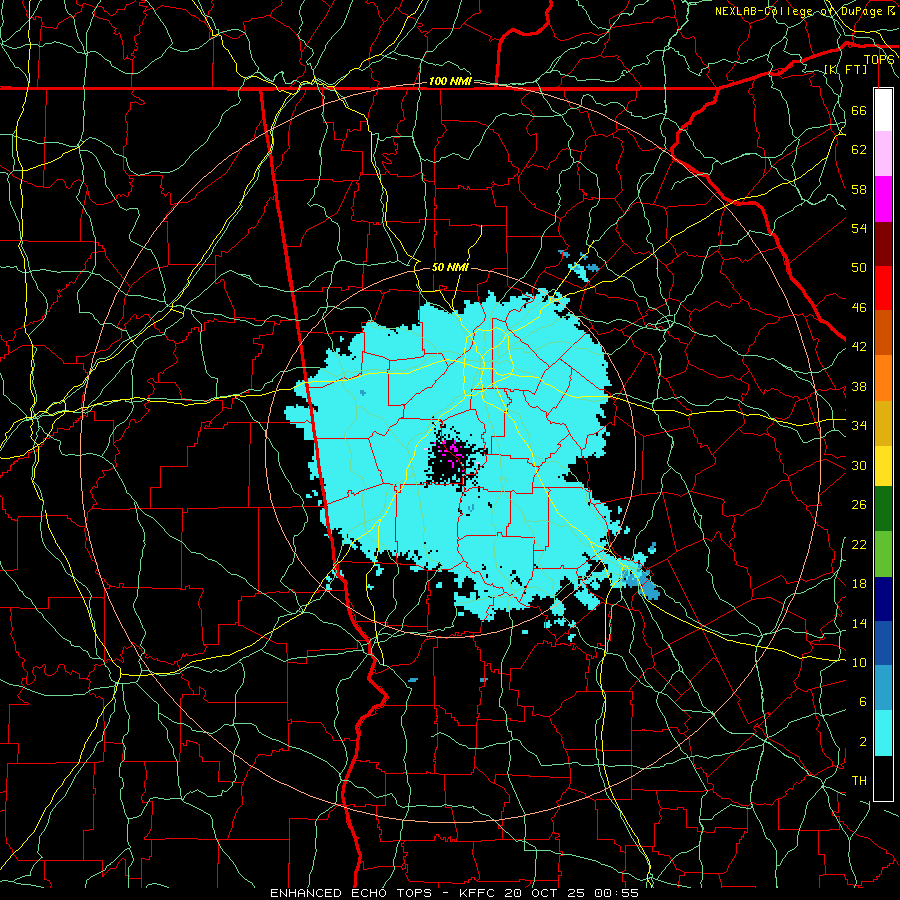Click the dark green 30 kft legend swatch
This screenshot has height=900, width=900.
pos(883,509)
